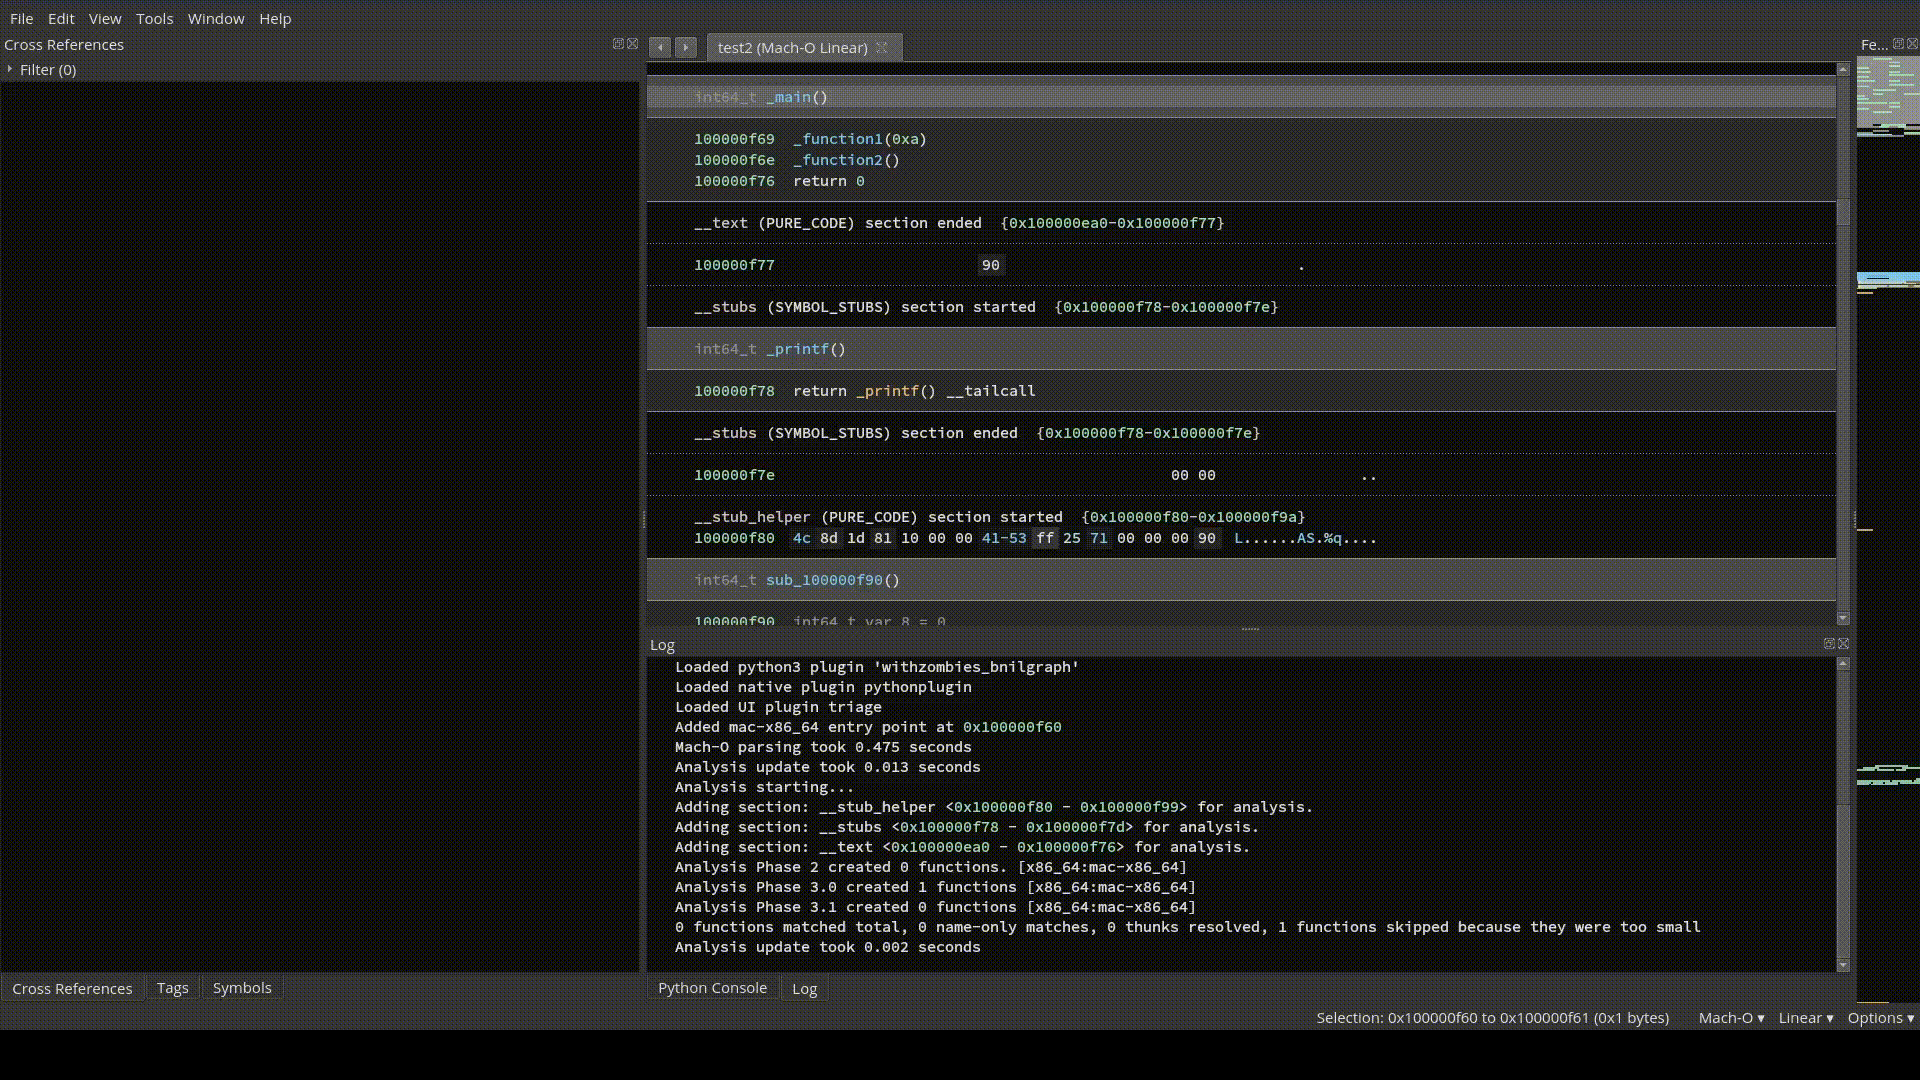Toggle the Filter panel expander
This screenshot has height=1080, width=1920.
[11, 69]
